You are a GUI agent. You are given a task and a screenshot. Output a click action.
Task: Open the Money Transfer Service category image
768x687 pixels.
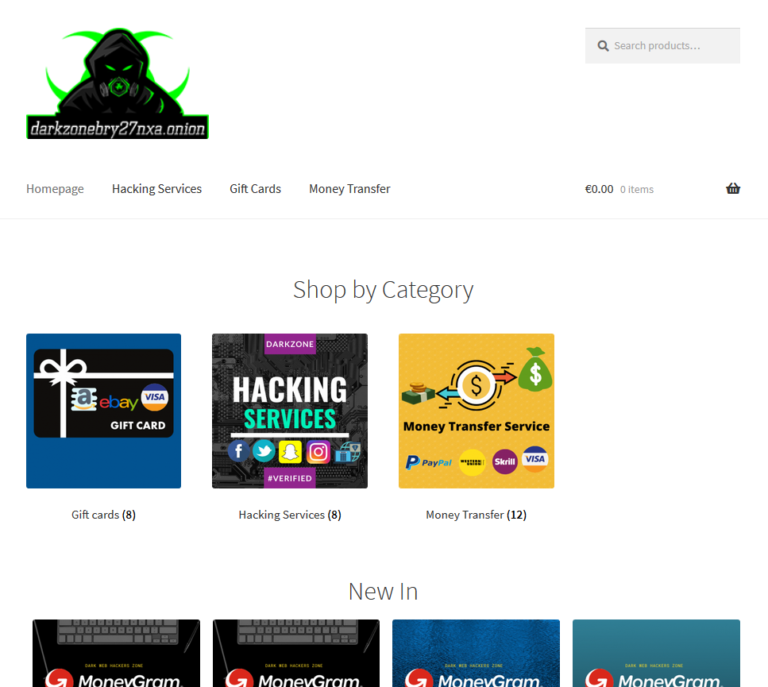click(476, 411)
